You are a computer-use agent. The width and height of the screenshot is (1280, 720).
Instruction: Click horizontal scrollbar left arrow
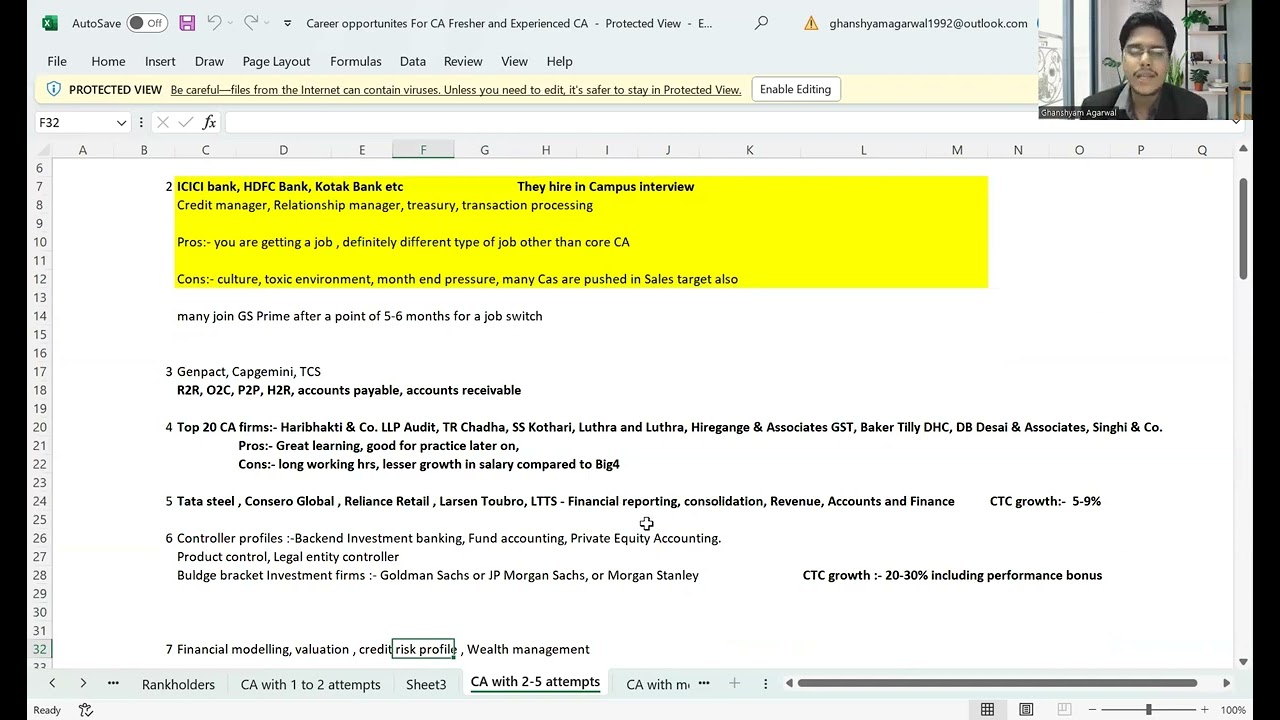coord(789,683)
